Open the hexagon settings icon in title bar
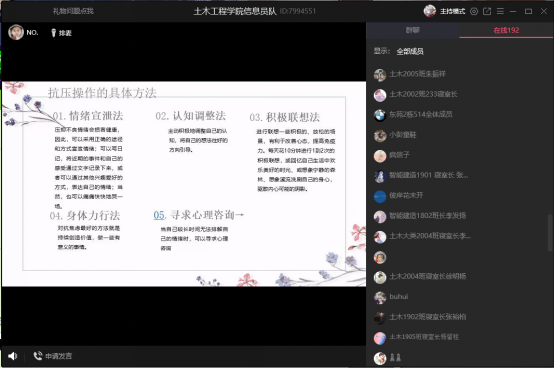The height and width of the screenshot is (368, 554). tap(474, 11)
